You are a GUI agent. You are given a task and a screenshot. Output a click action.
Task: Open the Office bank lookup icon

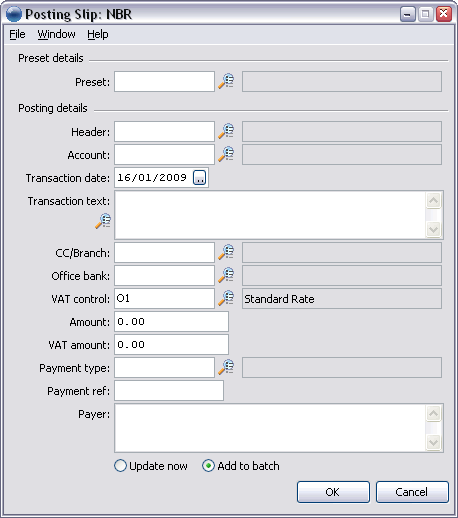tap(226, 275)
